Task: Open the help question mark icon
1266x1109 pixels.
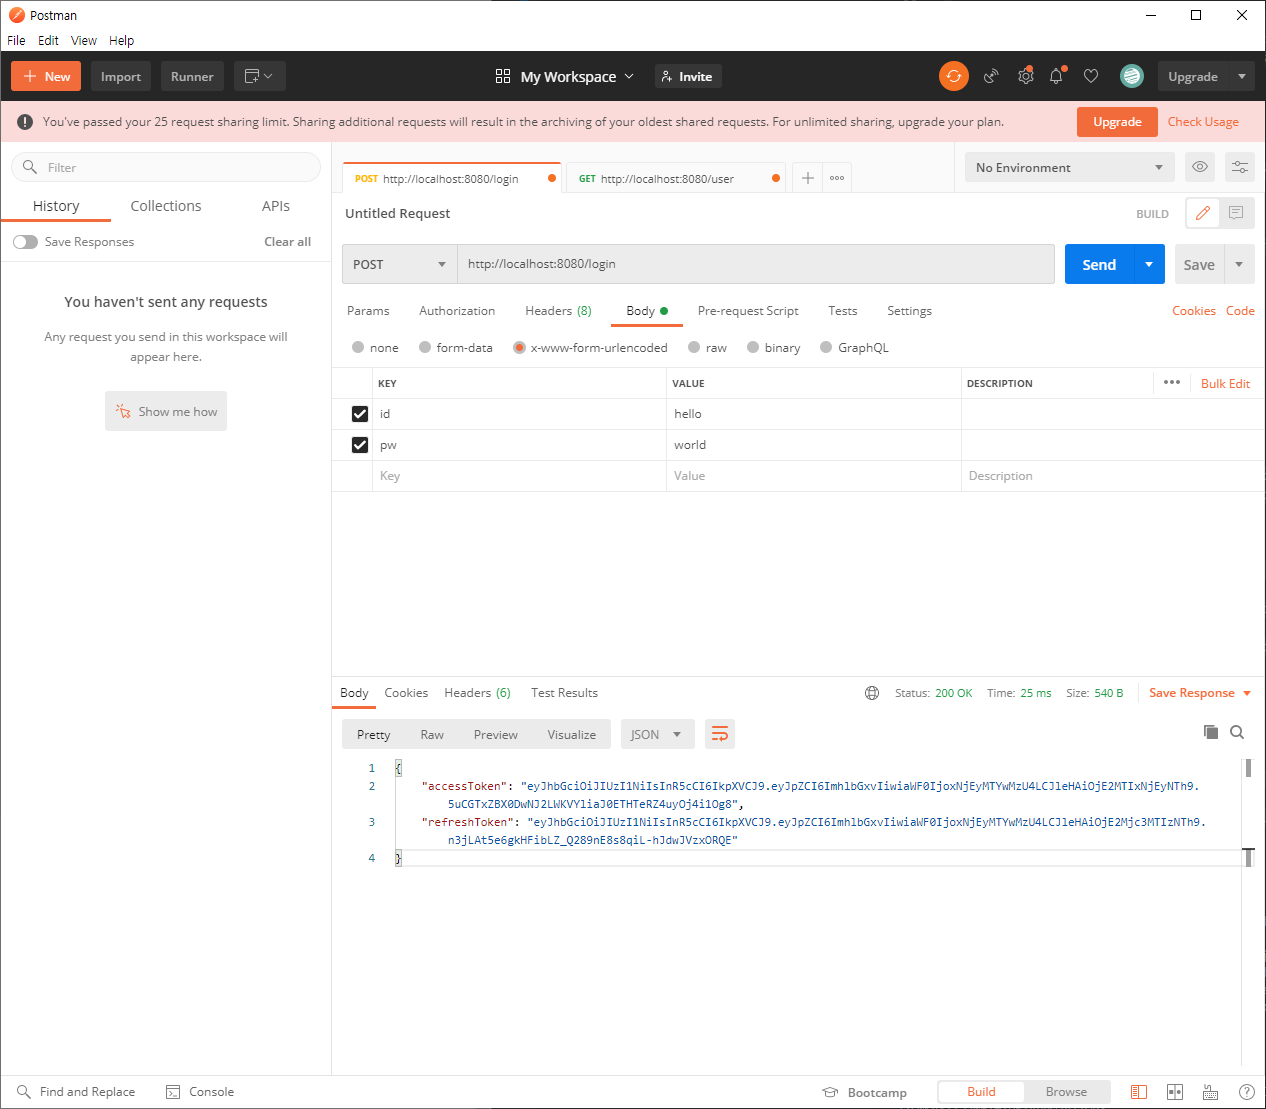Action: (1247, 1092)
